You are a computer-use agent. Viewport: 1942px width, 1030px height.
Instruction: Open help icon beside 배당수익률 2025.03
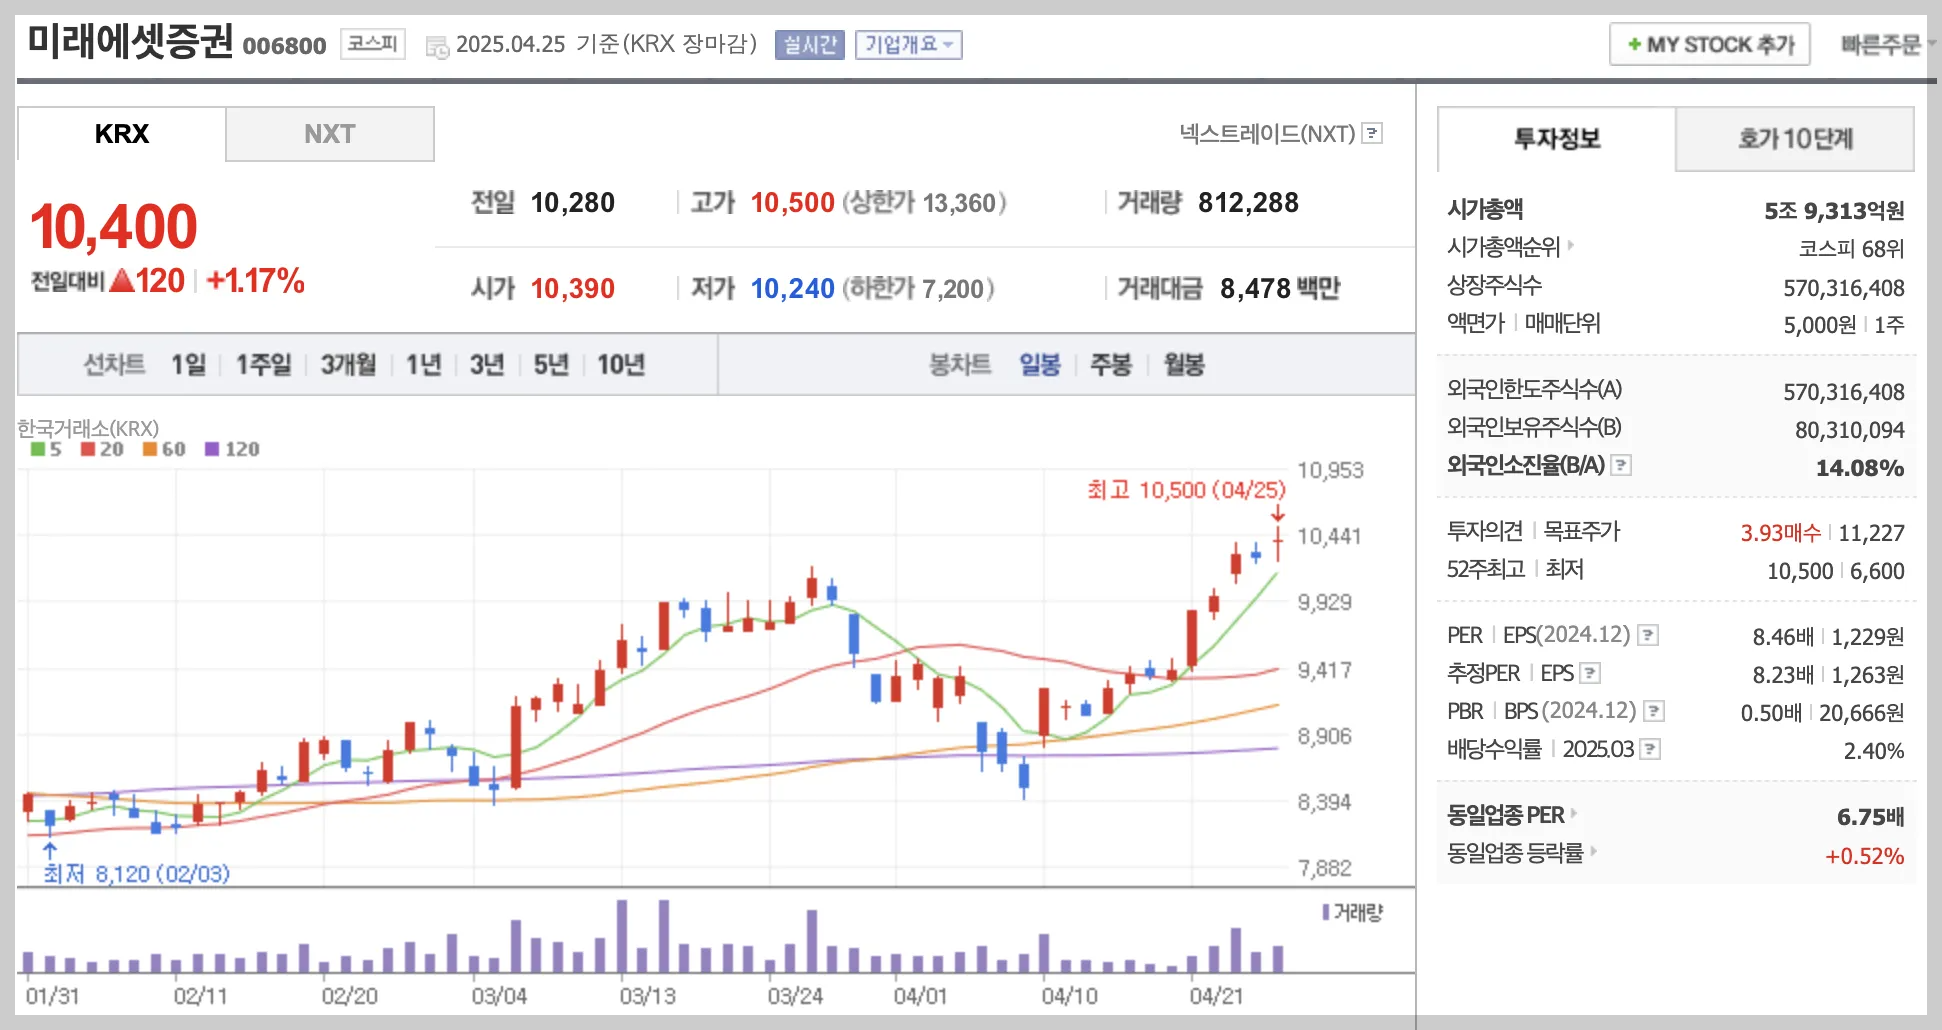click(x=1651, y=749)
